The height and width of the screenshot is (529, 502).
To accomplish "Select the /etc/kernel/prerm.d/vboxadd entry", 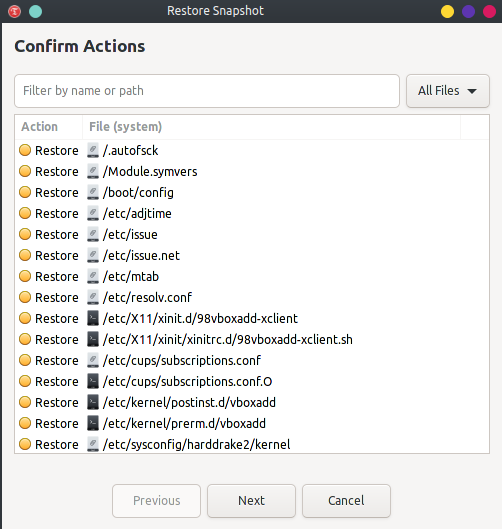I will pyautogui.click(x=252, y=423).
